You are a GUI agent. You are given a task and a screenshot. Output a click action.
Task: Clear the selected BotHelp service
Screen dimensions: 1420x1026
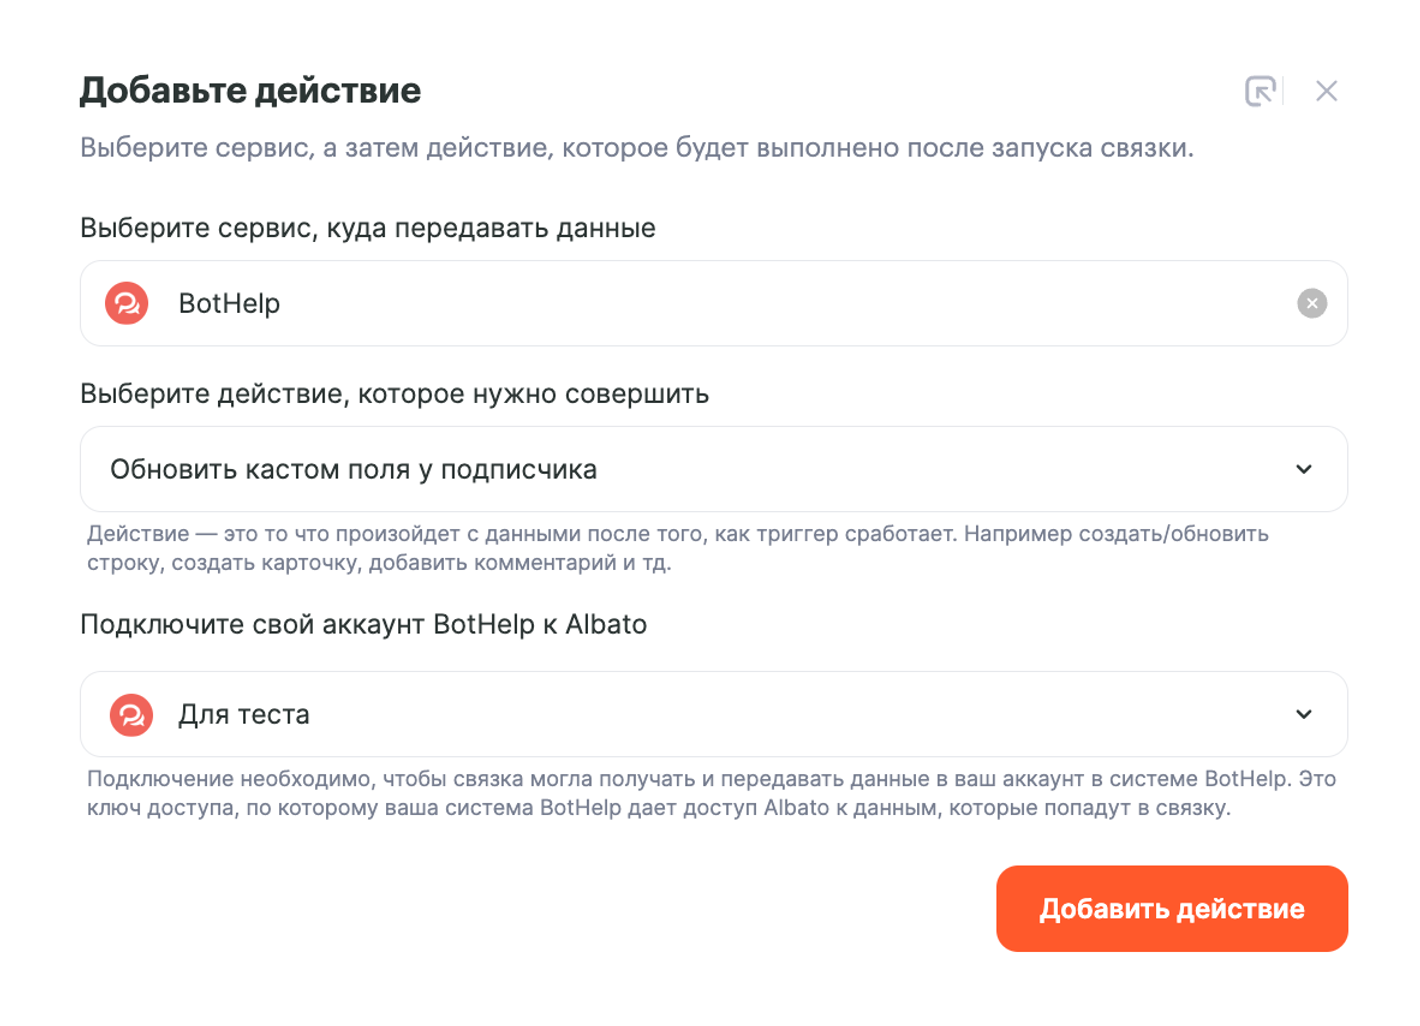[x=1311, y=303]
